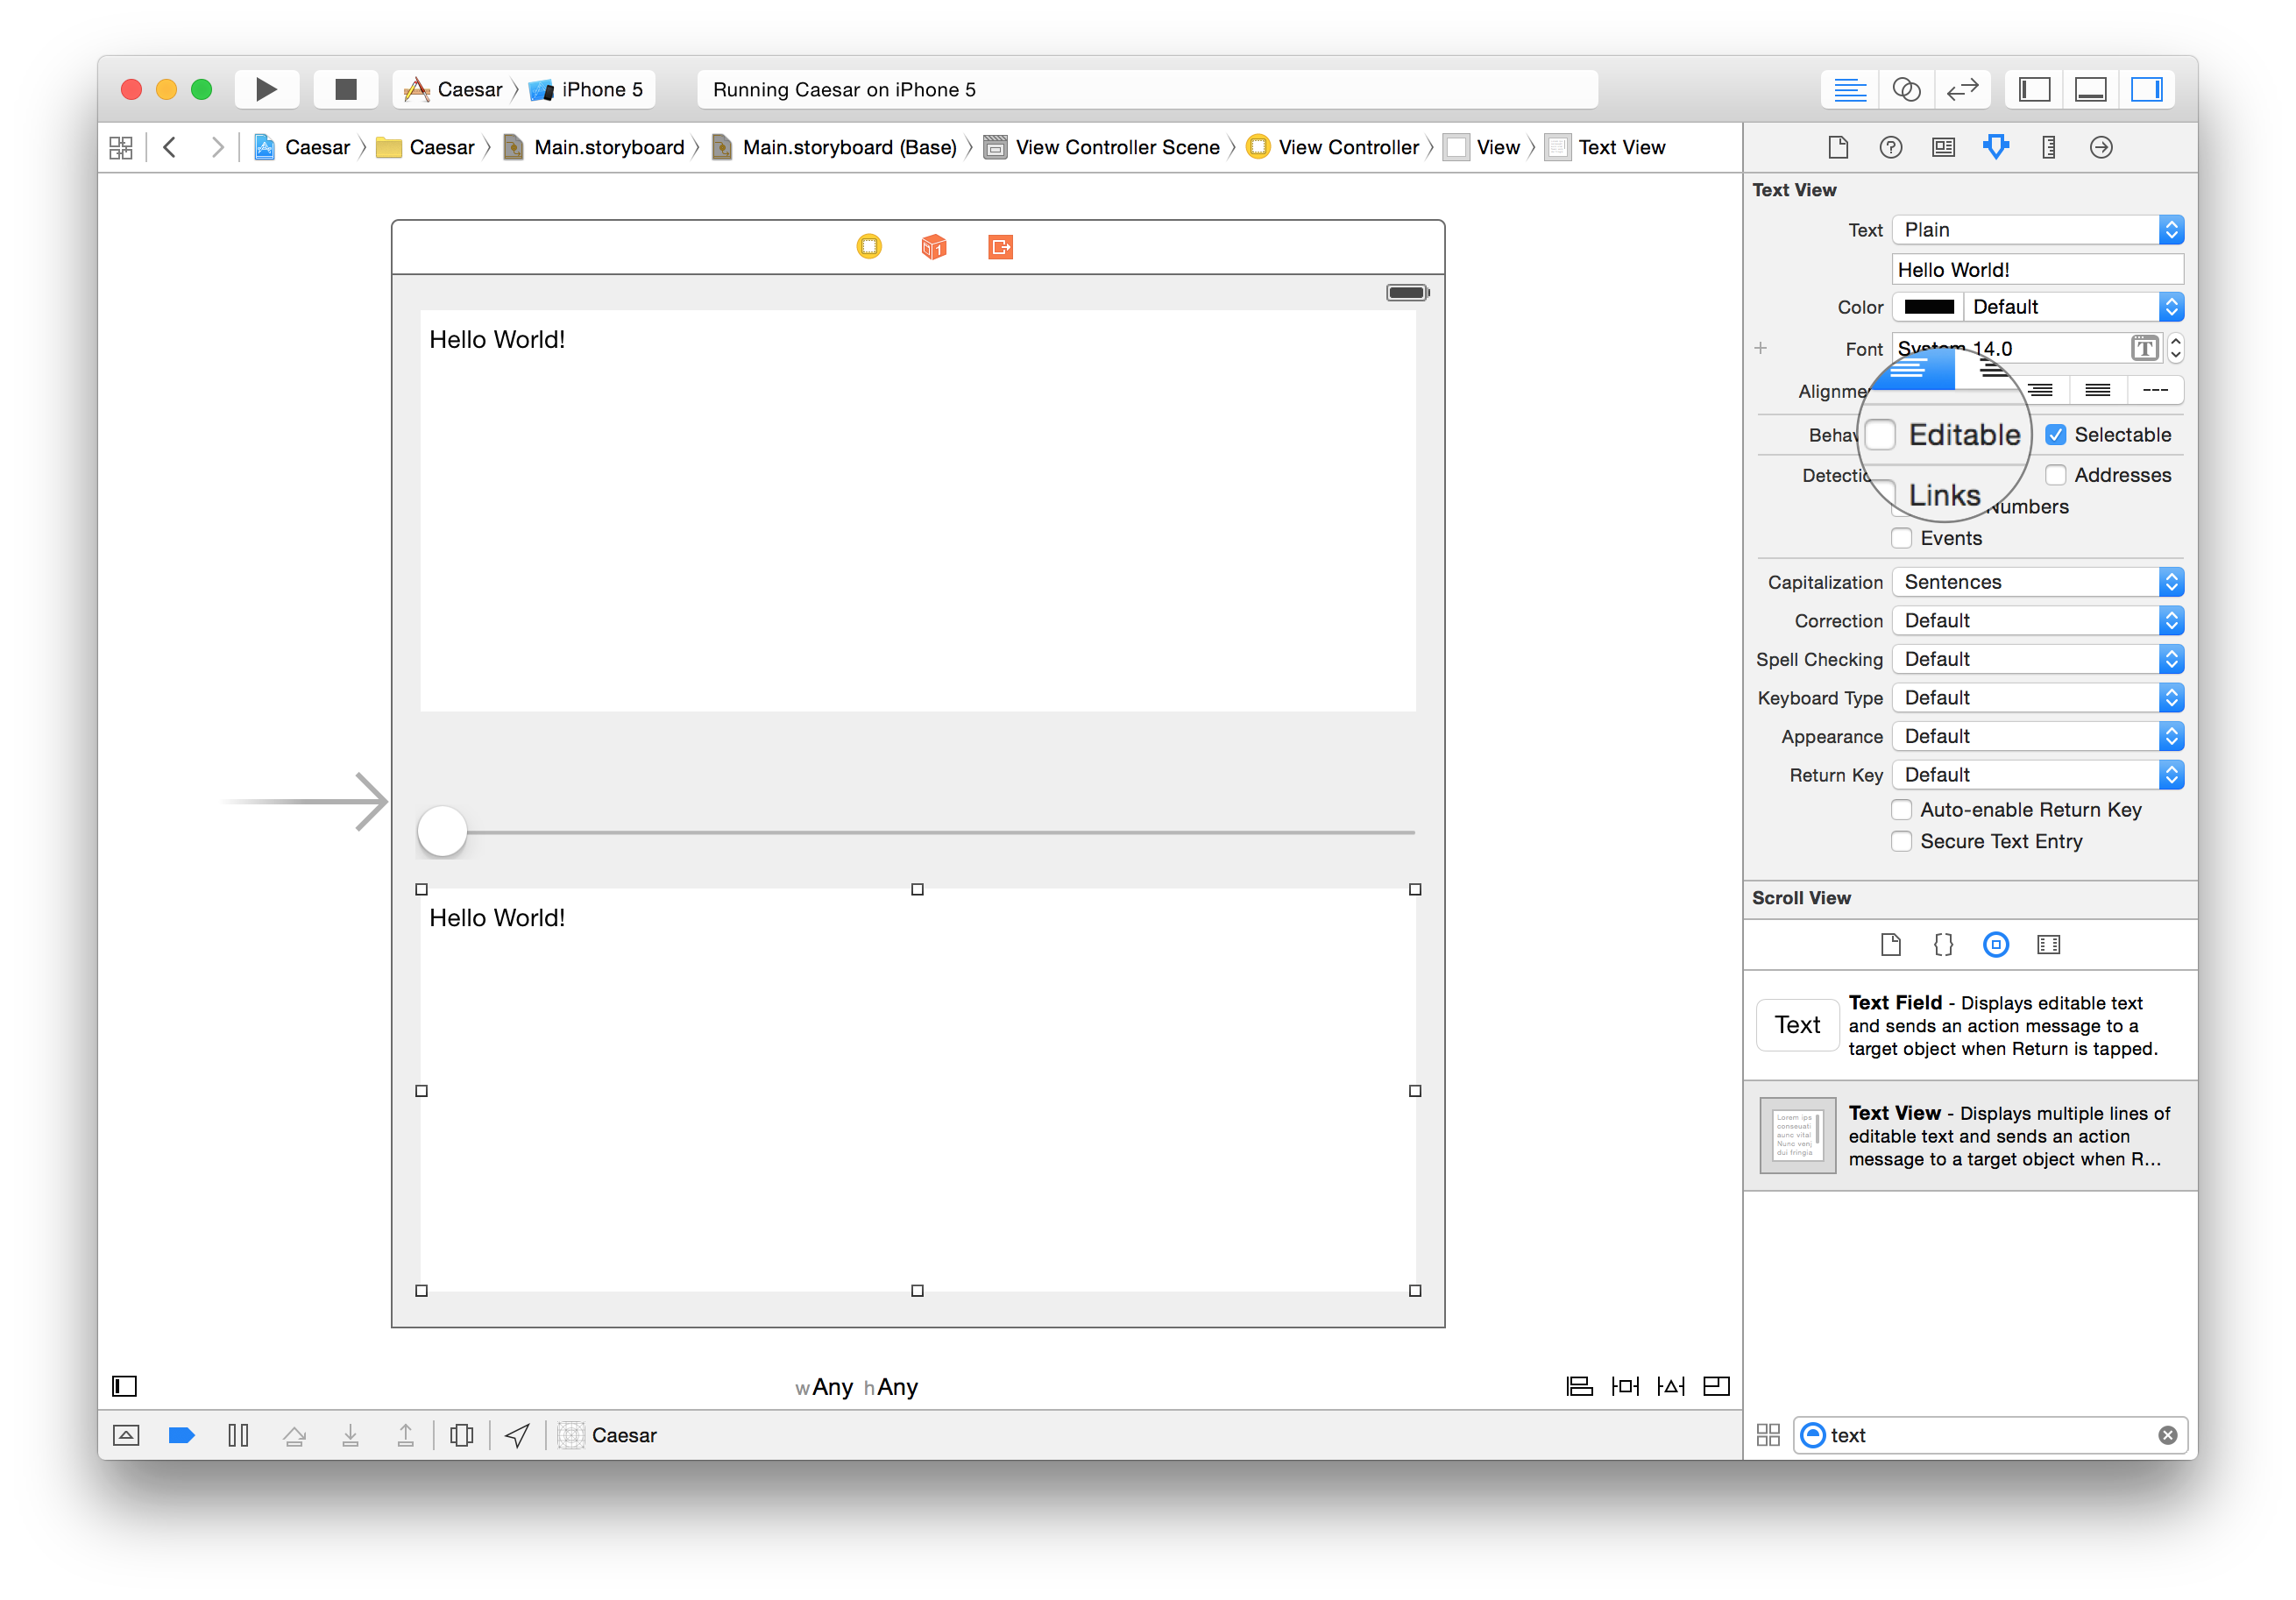The image size is (2296, 1600).
Task: Open Spell Checking dropdown
Action: point(2038,659)
